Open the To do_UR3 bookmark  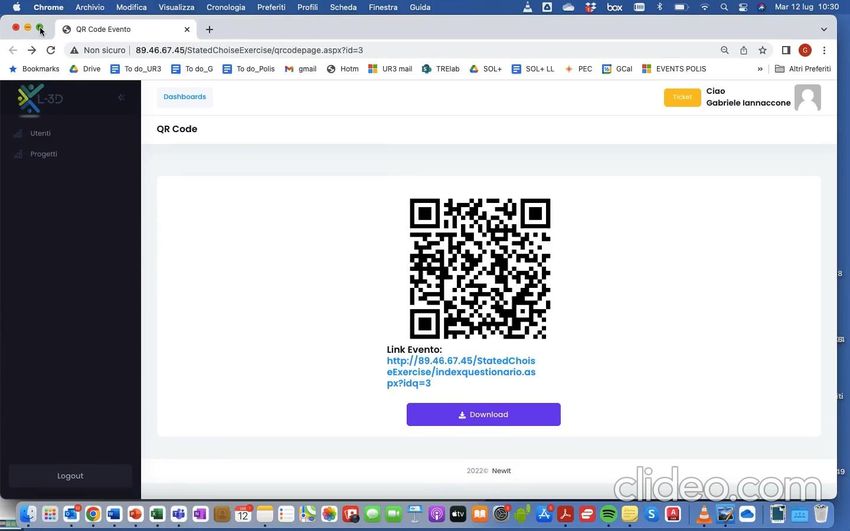(x=136, y=69)
